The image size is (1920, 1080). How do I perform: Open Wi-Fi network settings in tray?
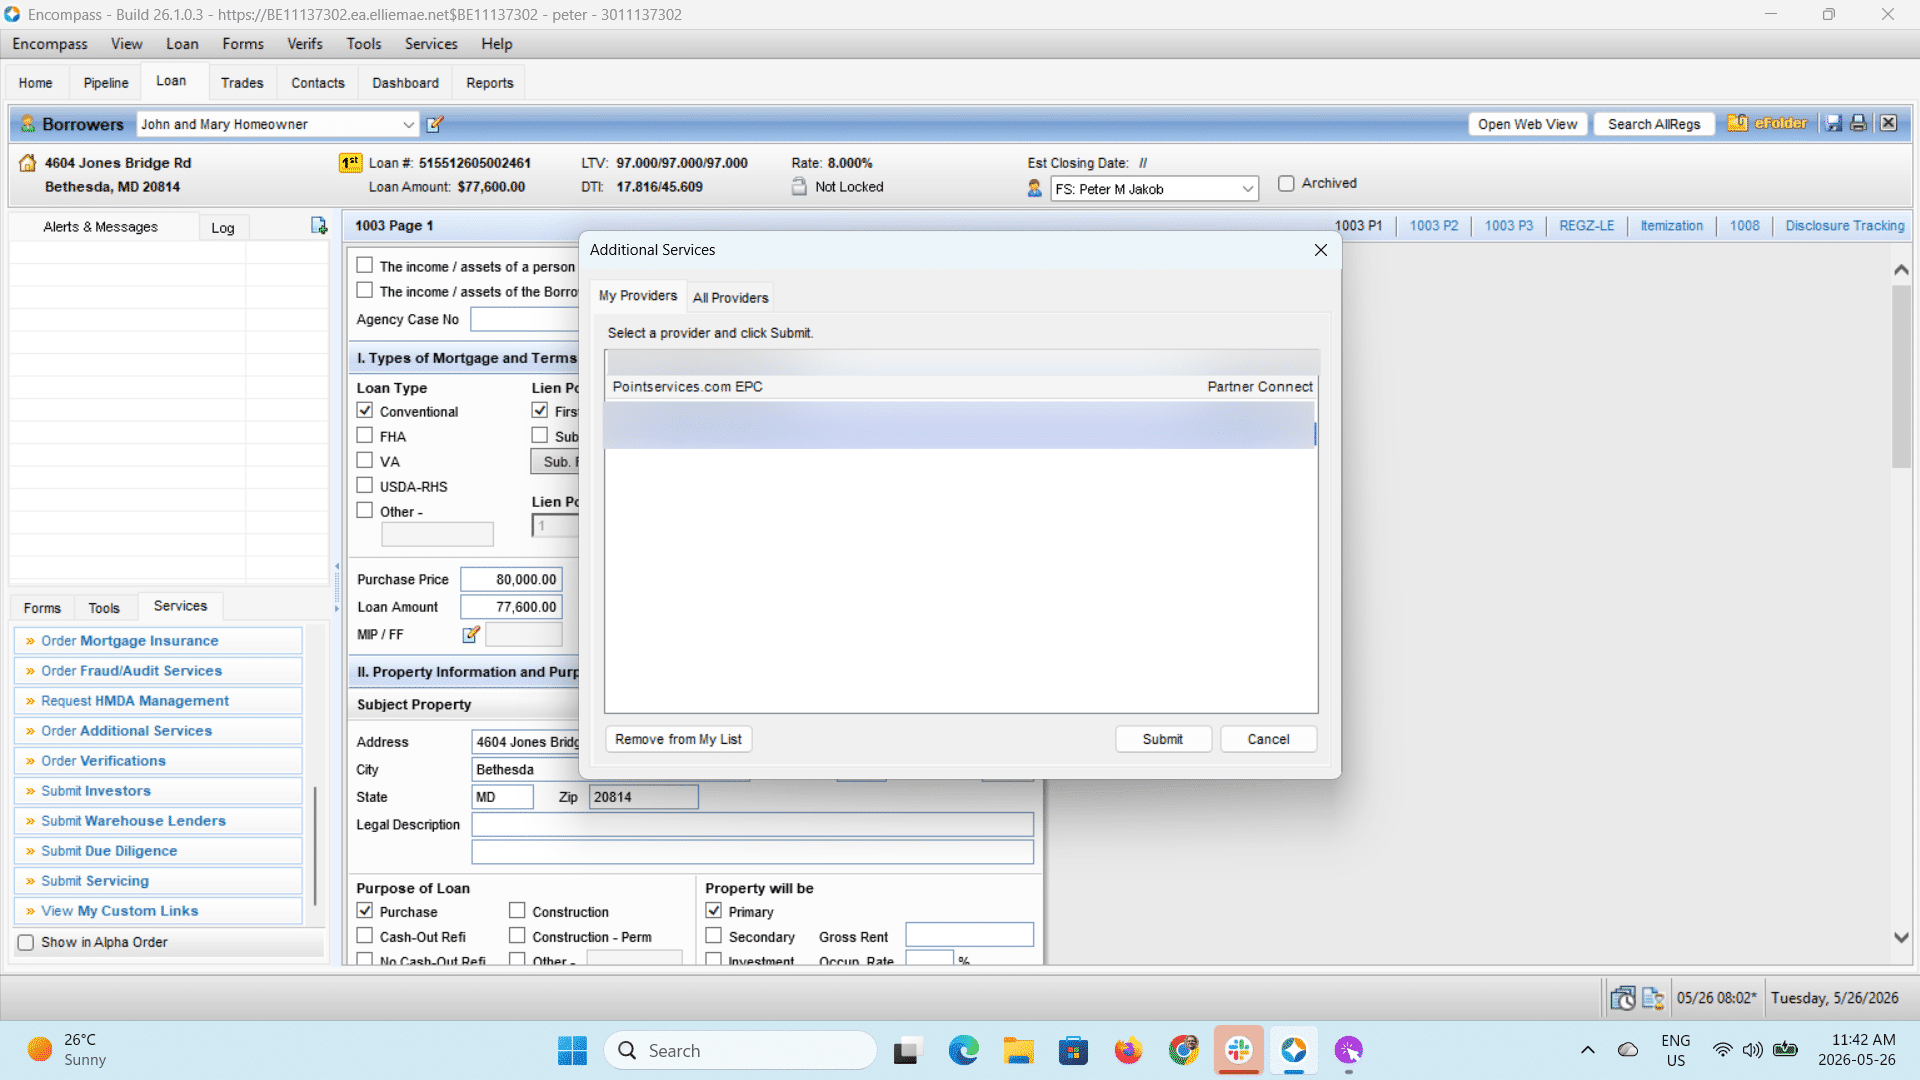click(1722, 1050)
